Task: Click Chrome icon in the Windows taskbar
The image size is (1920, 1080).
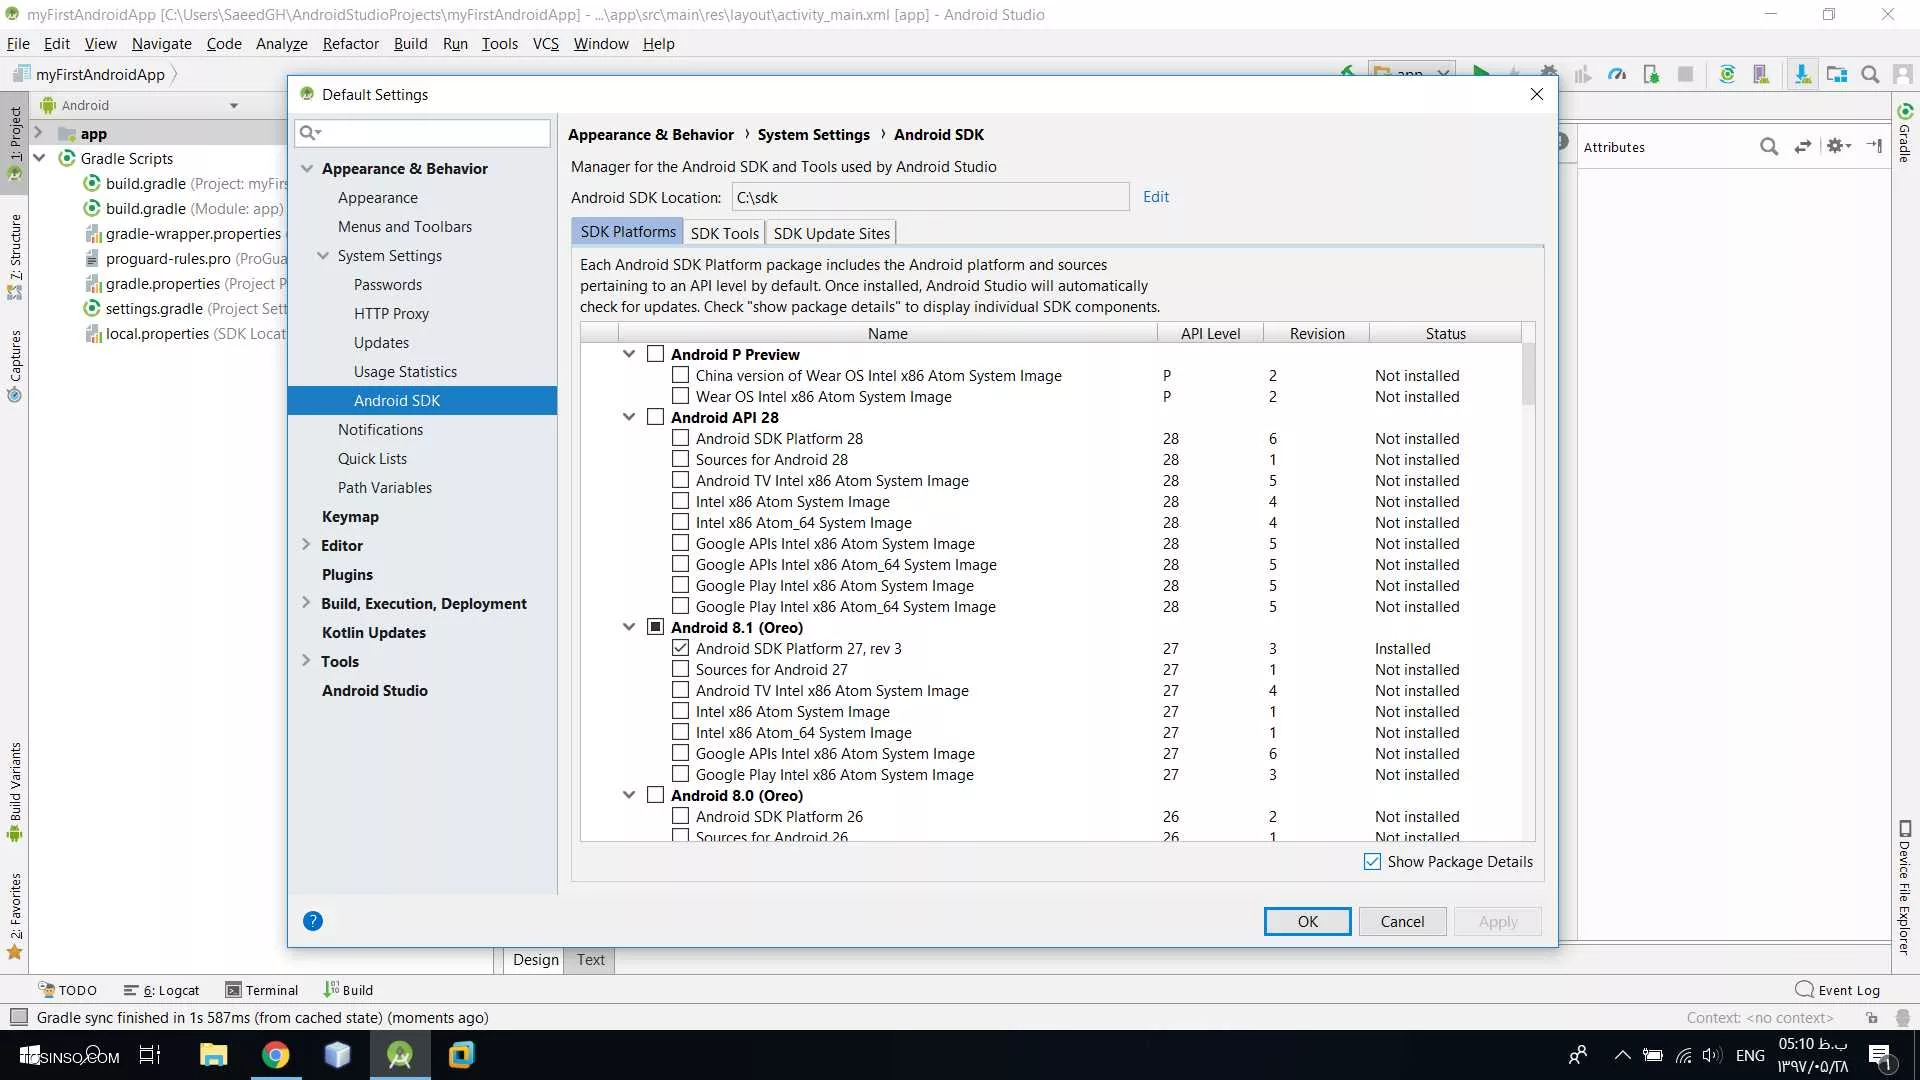Action: point(276,1055)
